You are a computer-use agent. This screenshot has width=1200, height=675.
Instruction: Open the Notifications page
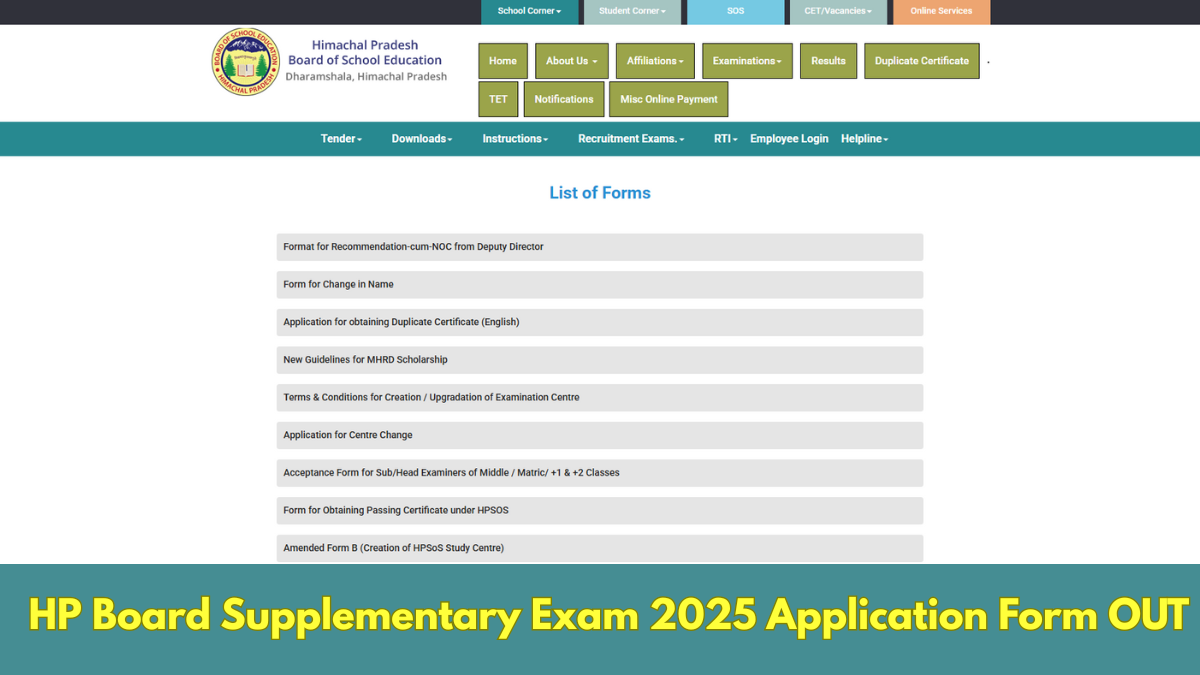[564, 99]
